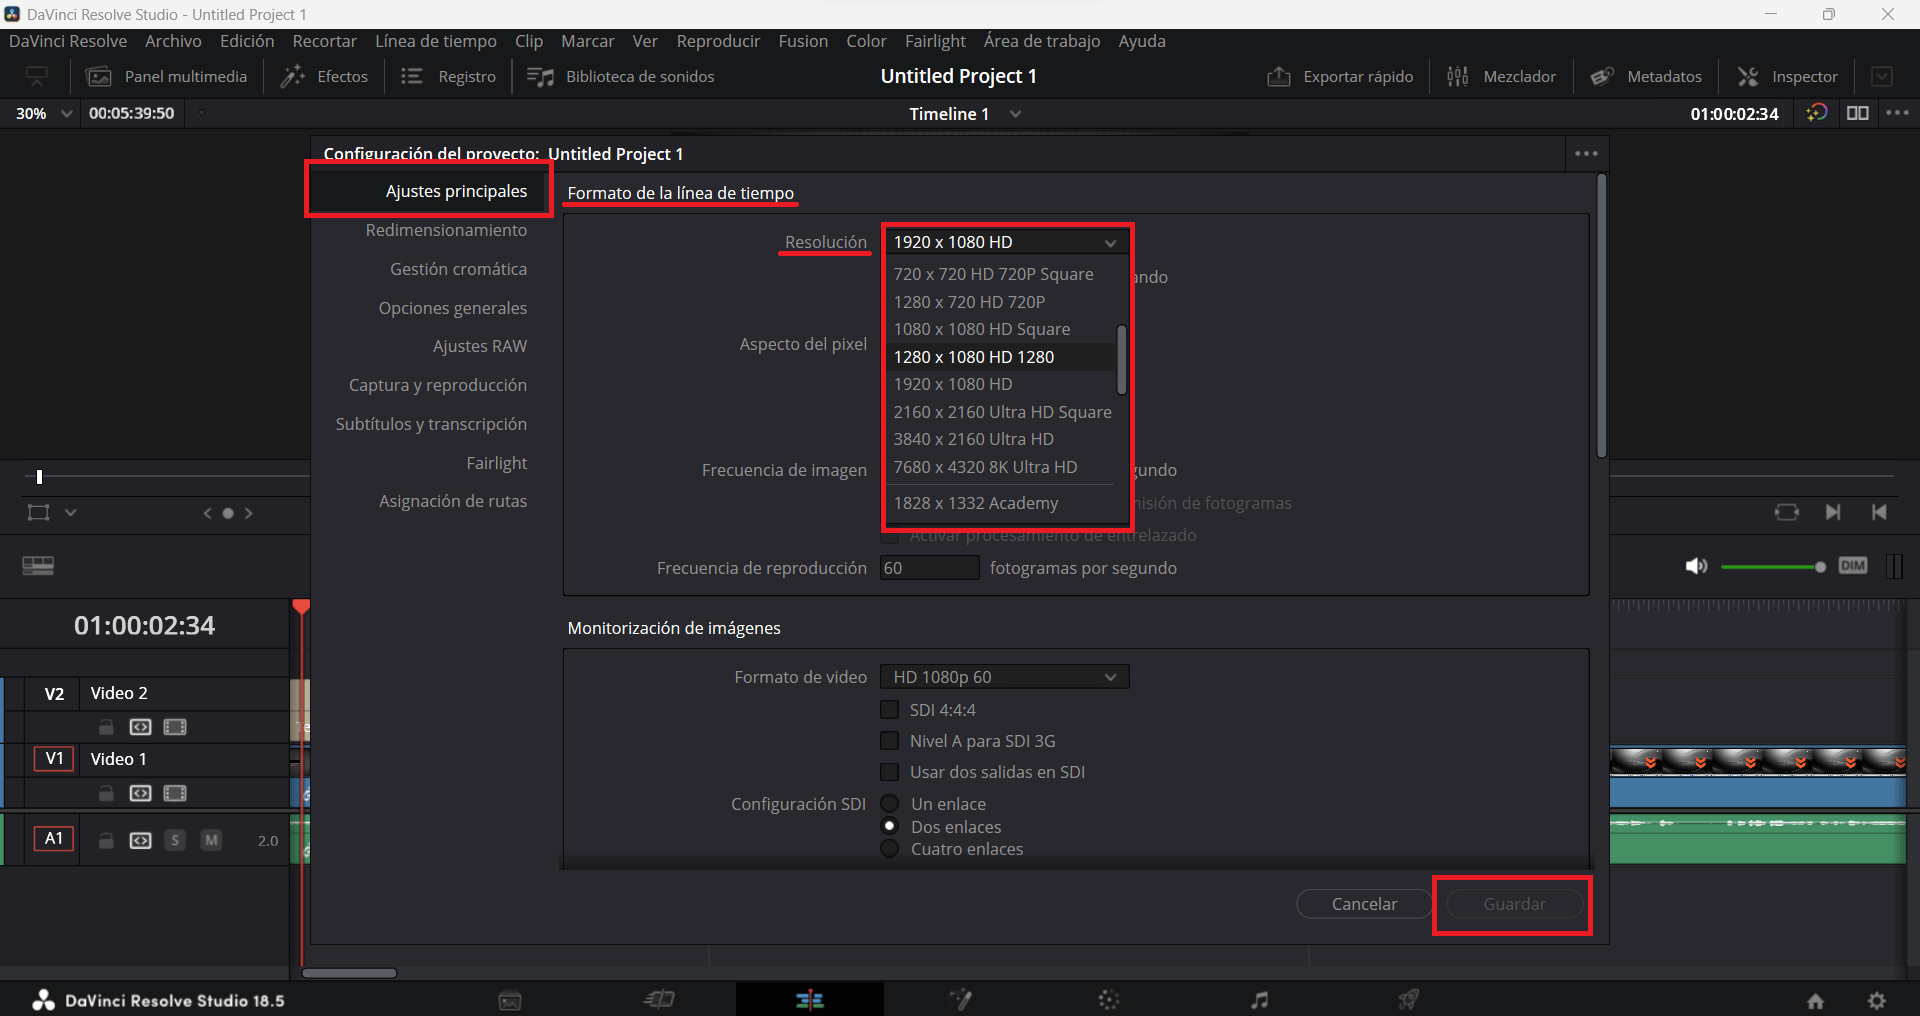This screenshot has height=1016, width=1920.
Task: Open the Línea de tiempo menu
Action: click(436, 41)
